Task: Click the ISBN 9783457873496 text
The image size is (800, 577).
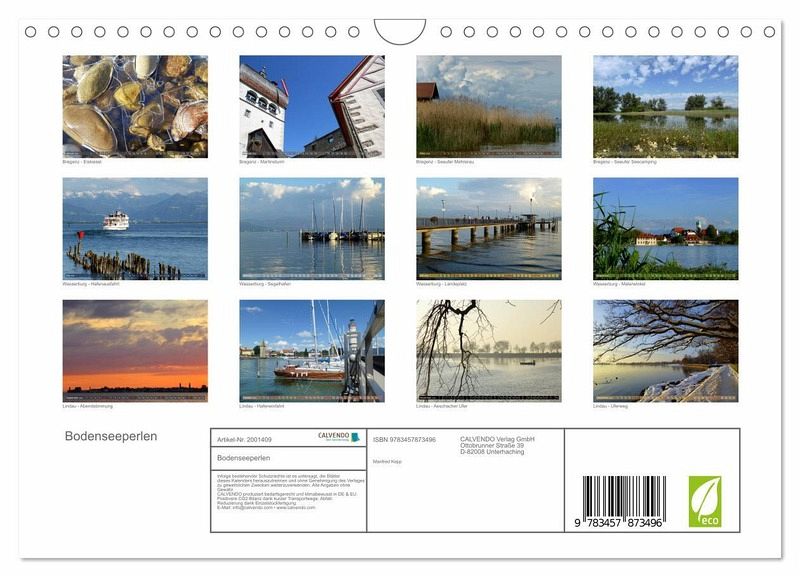Action: pos(404,439)
